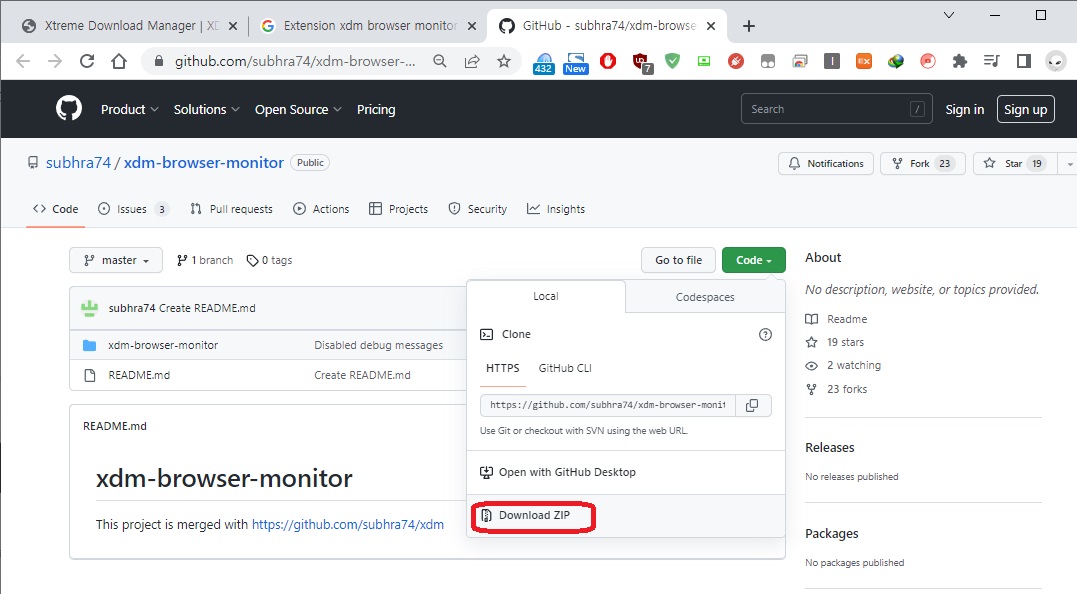Open the clone help question mark
The height and width of the screenshot is (594, 1077).
[x=765, y=334]
